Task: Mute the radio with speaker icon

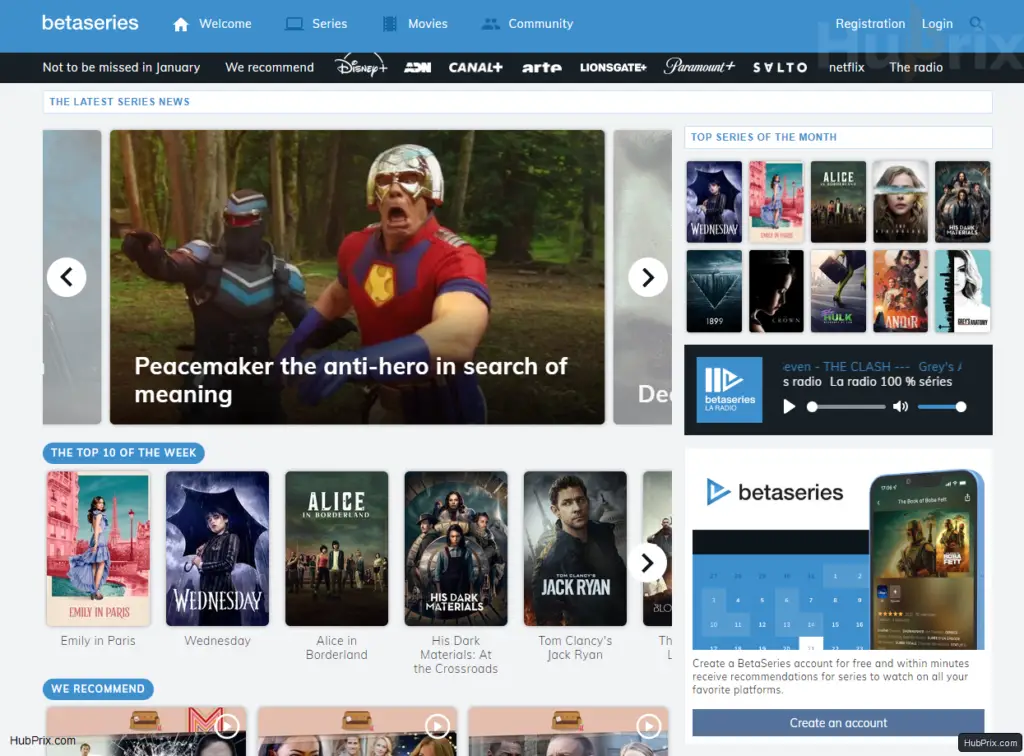Action: click(901, 407)
